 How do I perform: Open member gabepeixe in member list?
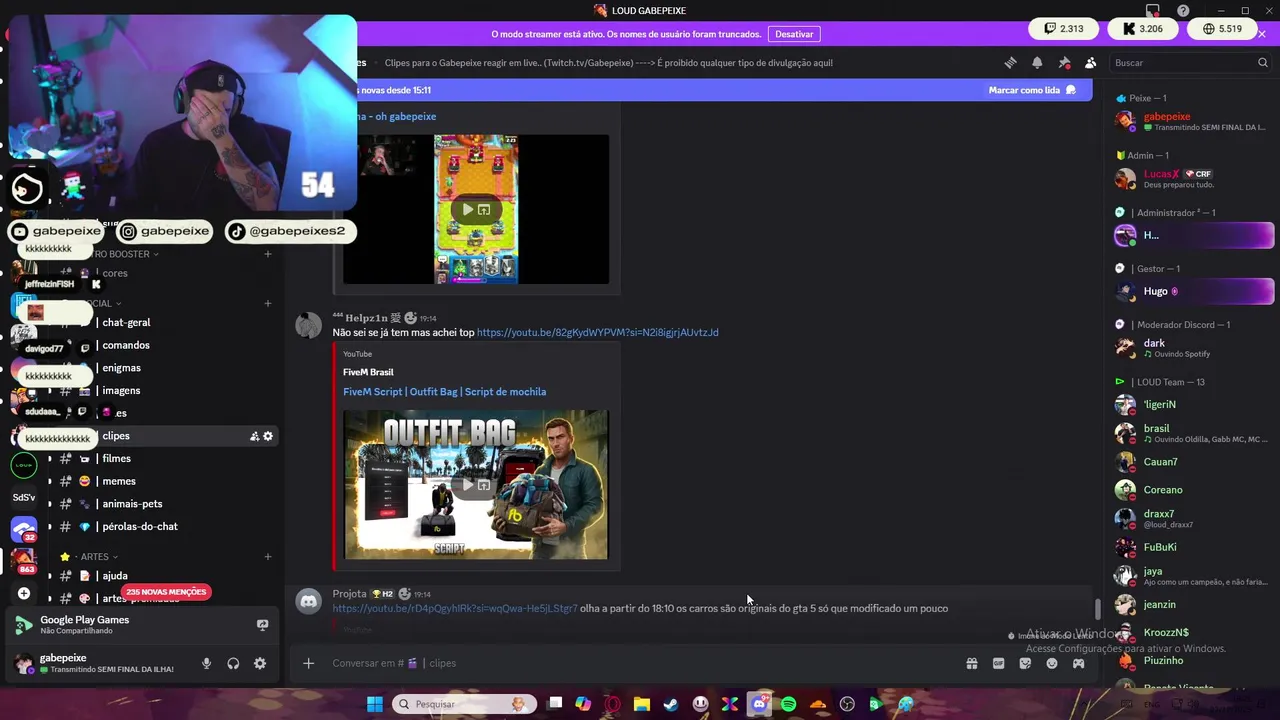click(1194, 121)
